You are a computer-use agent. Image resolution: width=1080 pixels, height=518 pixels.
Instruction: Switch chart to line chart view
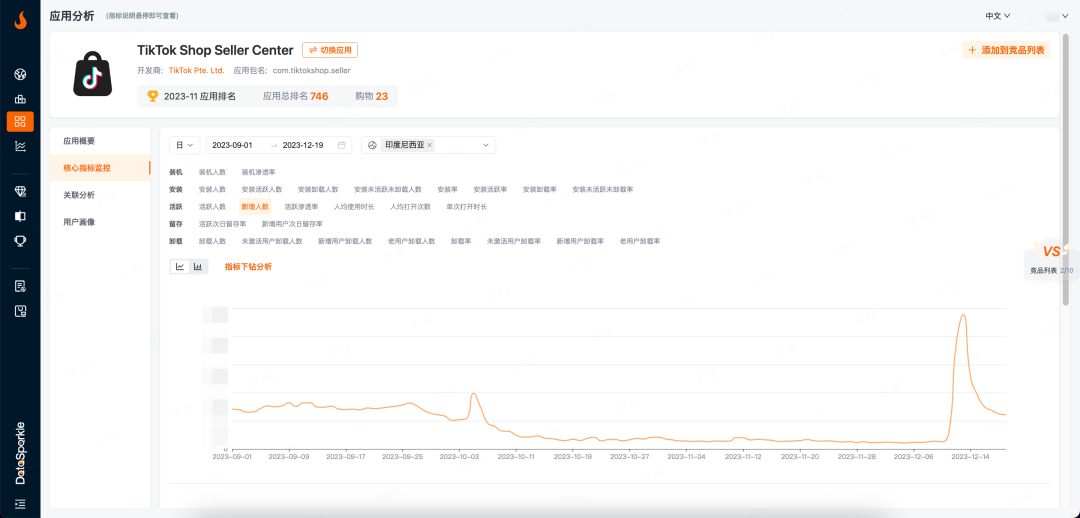coord(180,267)
